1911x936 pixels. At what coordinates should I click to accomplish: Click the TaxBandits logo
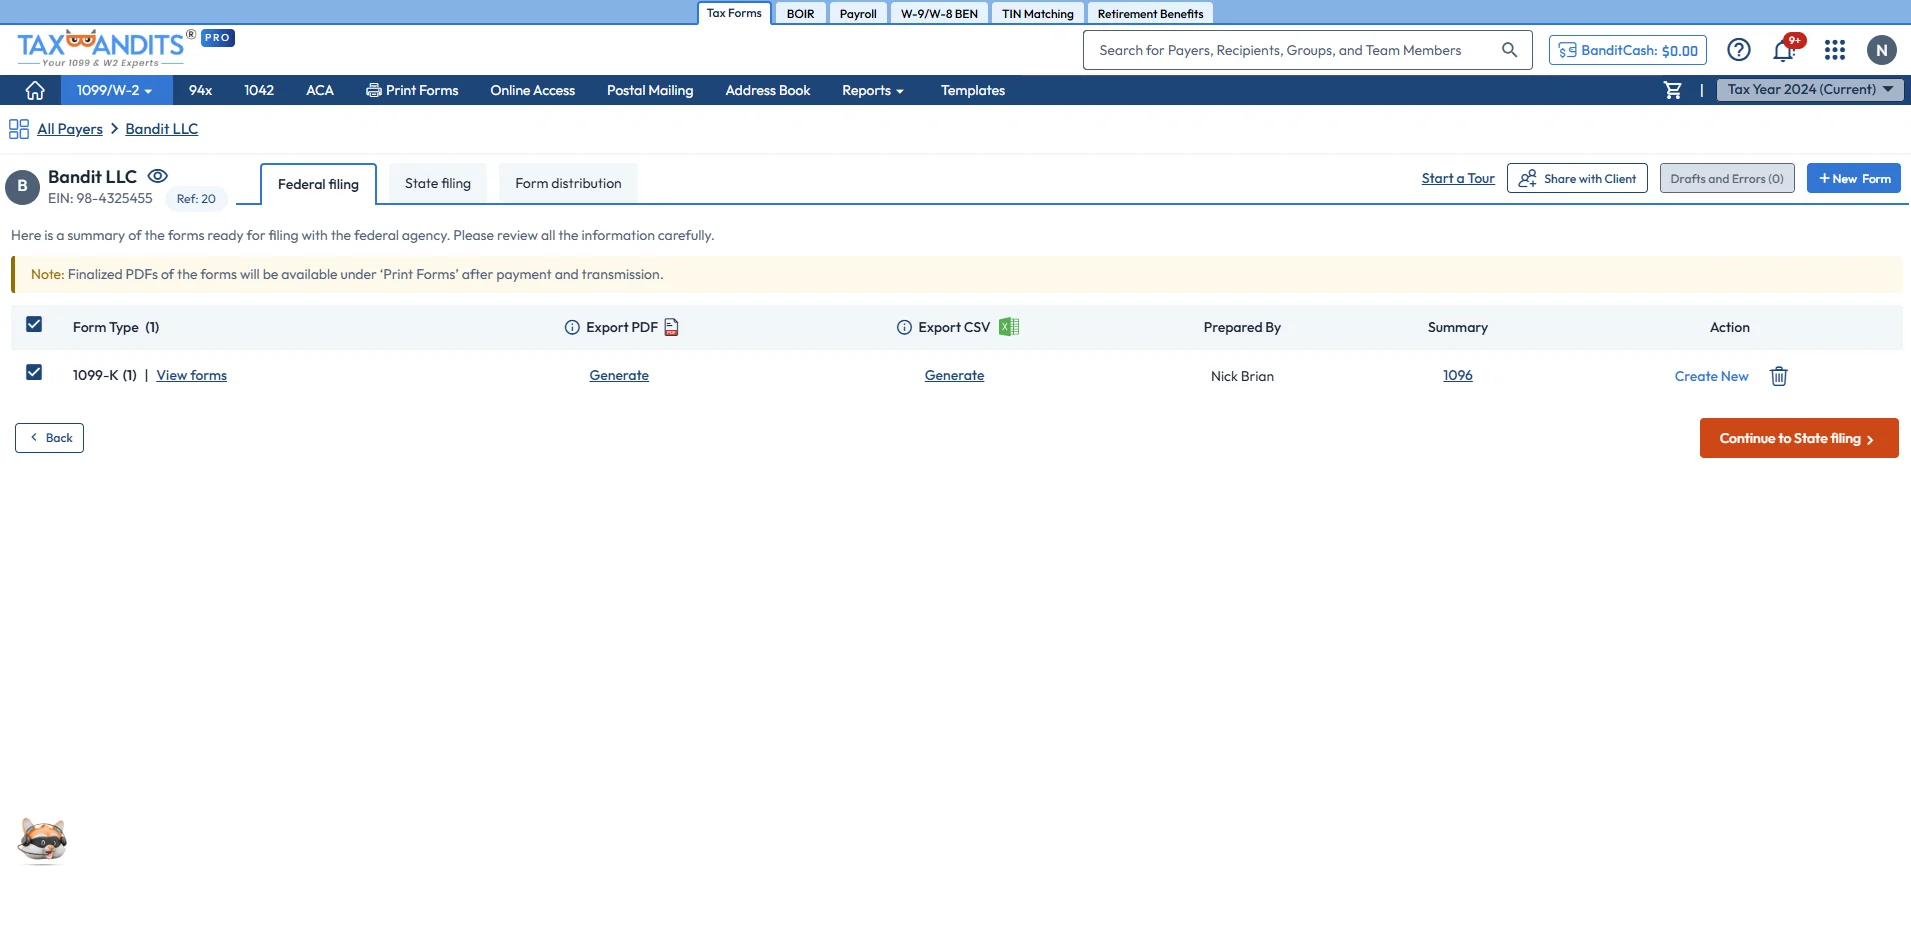coord(102,48)
